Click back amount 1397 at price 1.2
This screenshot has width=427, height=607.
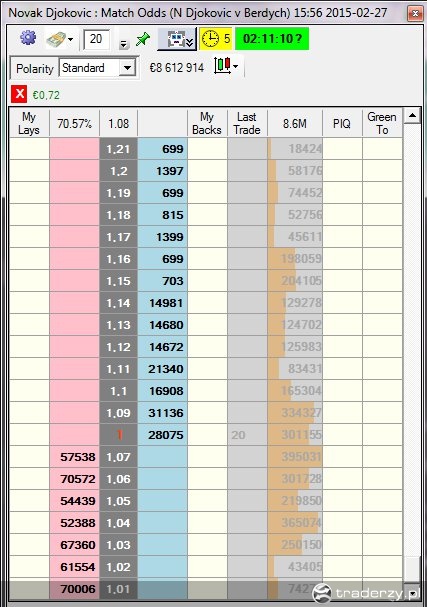163,171
